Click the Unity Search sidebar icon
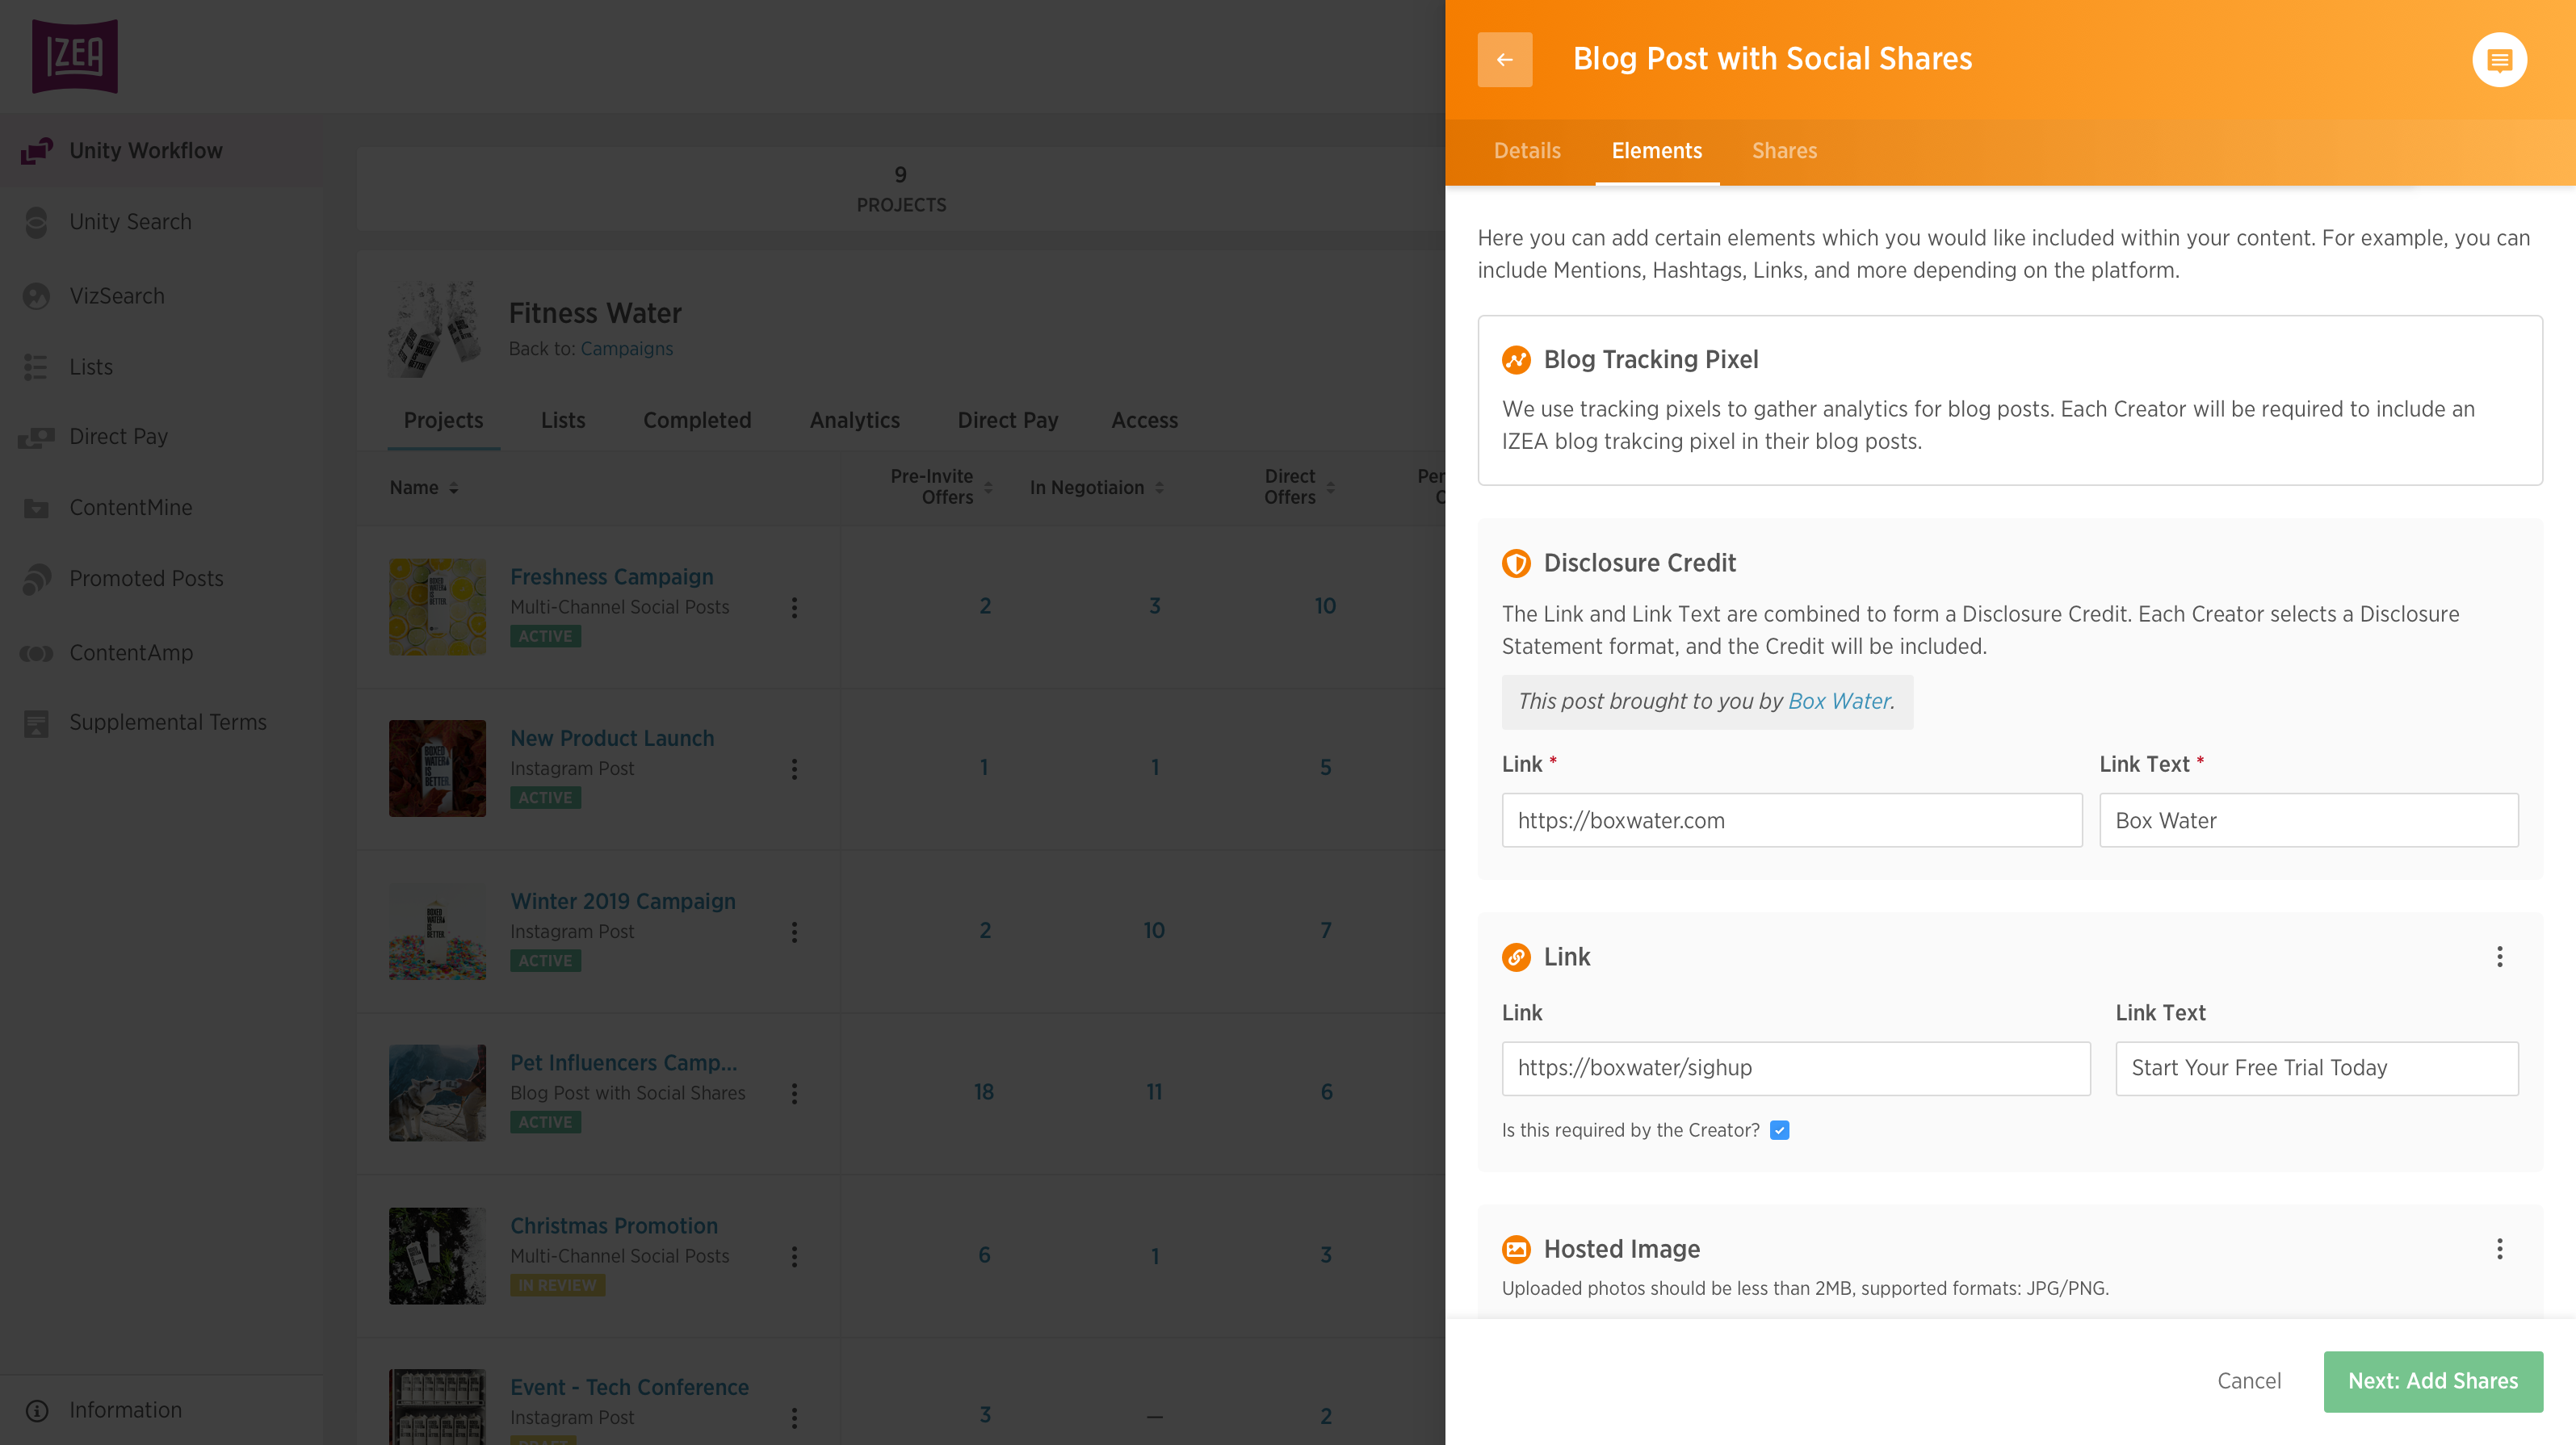The image size is (2576, 1445). coord(36,222)
